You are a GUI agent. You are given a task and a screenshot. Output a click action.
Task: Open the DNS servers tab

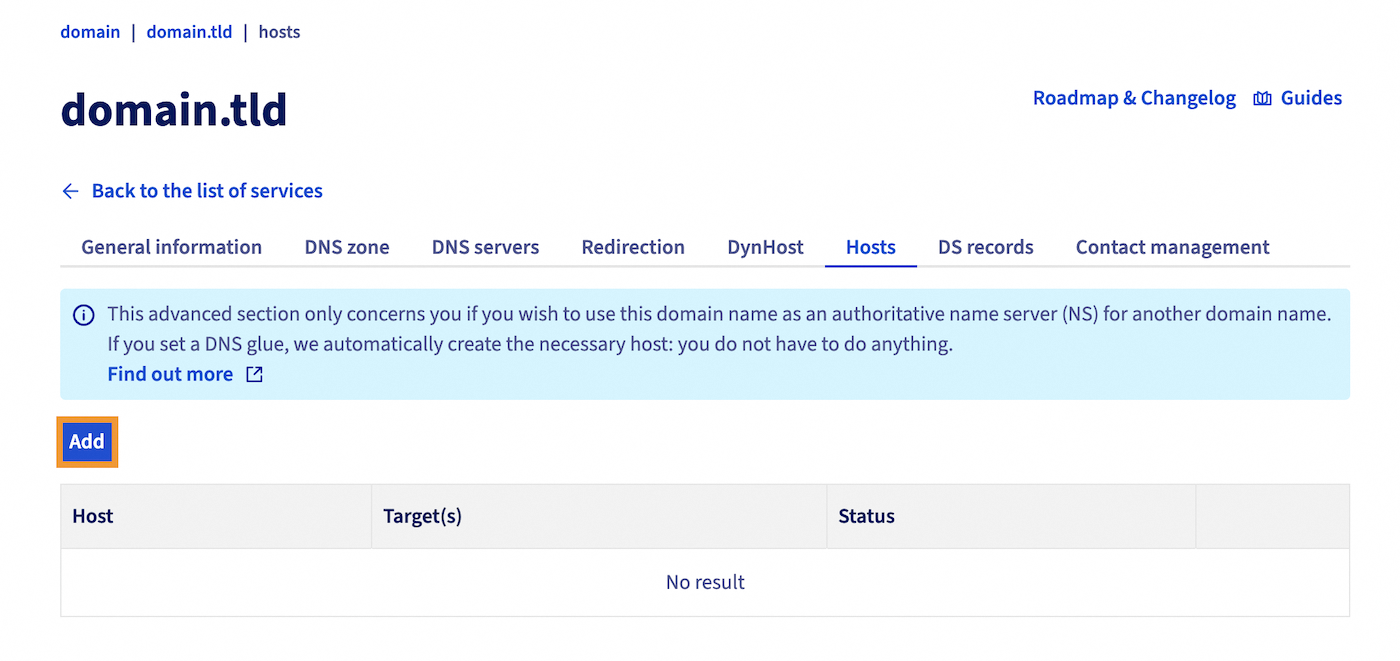click(485, 246)
